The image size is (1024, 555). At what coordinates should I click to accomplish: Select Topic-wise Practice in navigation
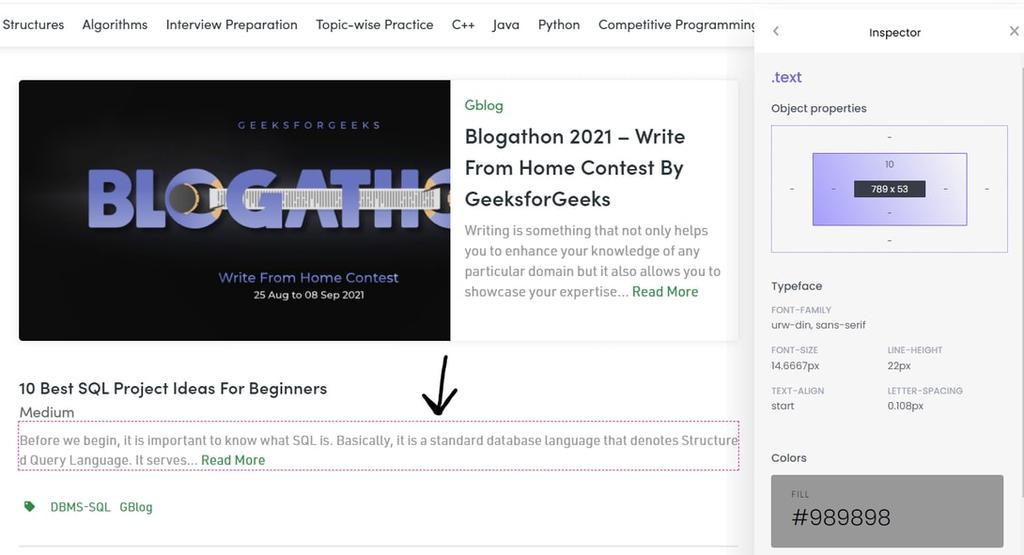click(x=375, y=25)
